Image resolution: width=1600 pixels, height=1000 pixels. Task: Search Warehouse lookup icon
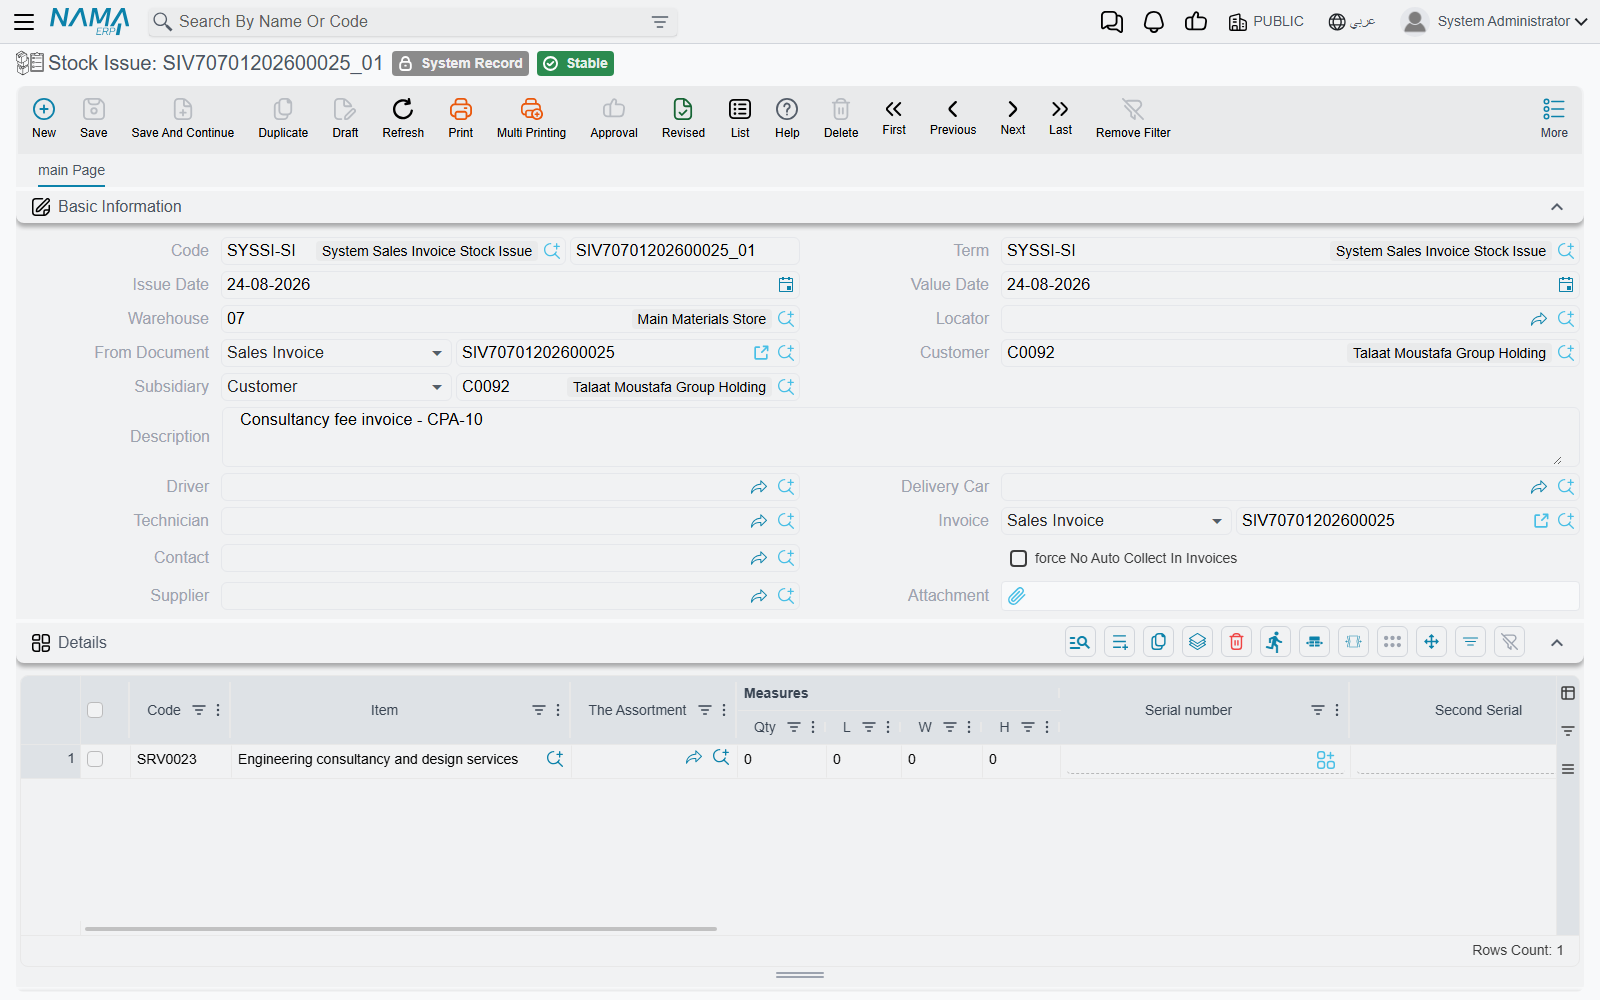[x=786, y=319]
